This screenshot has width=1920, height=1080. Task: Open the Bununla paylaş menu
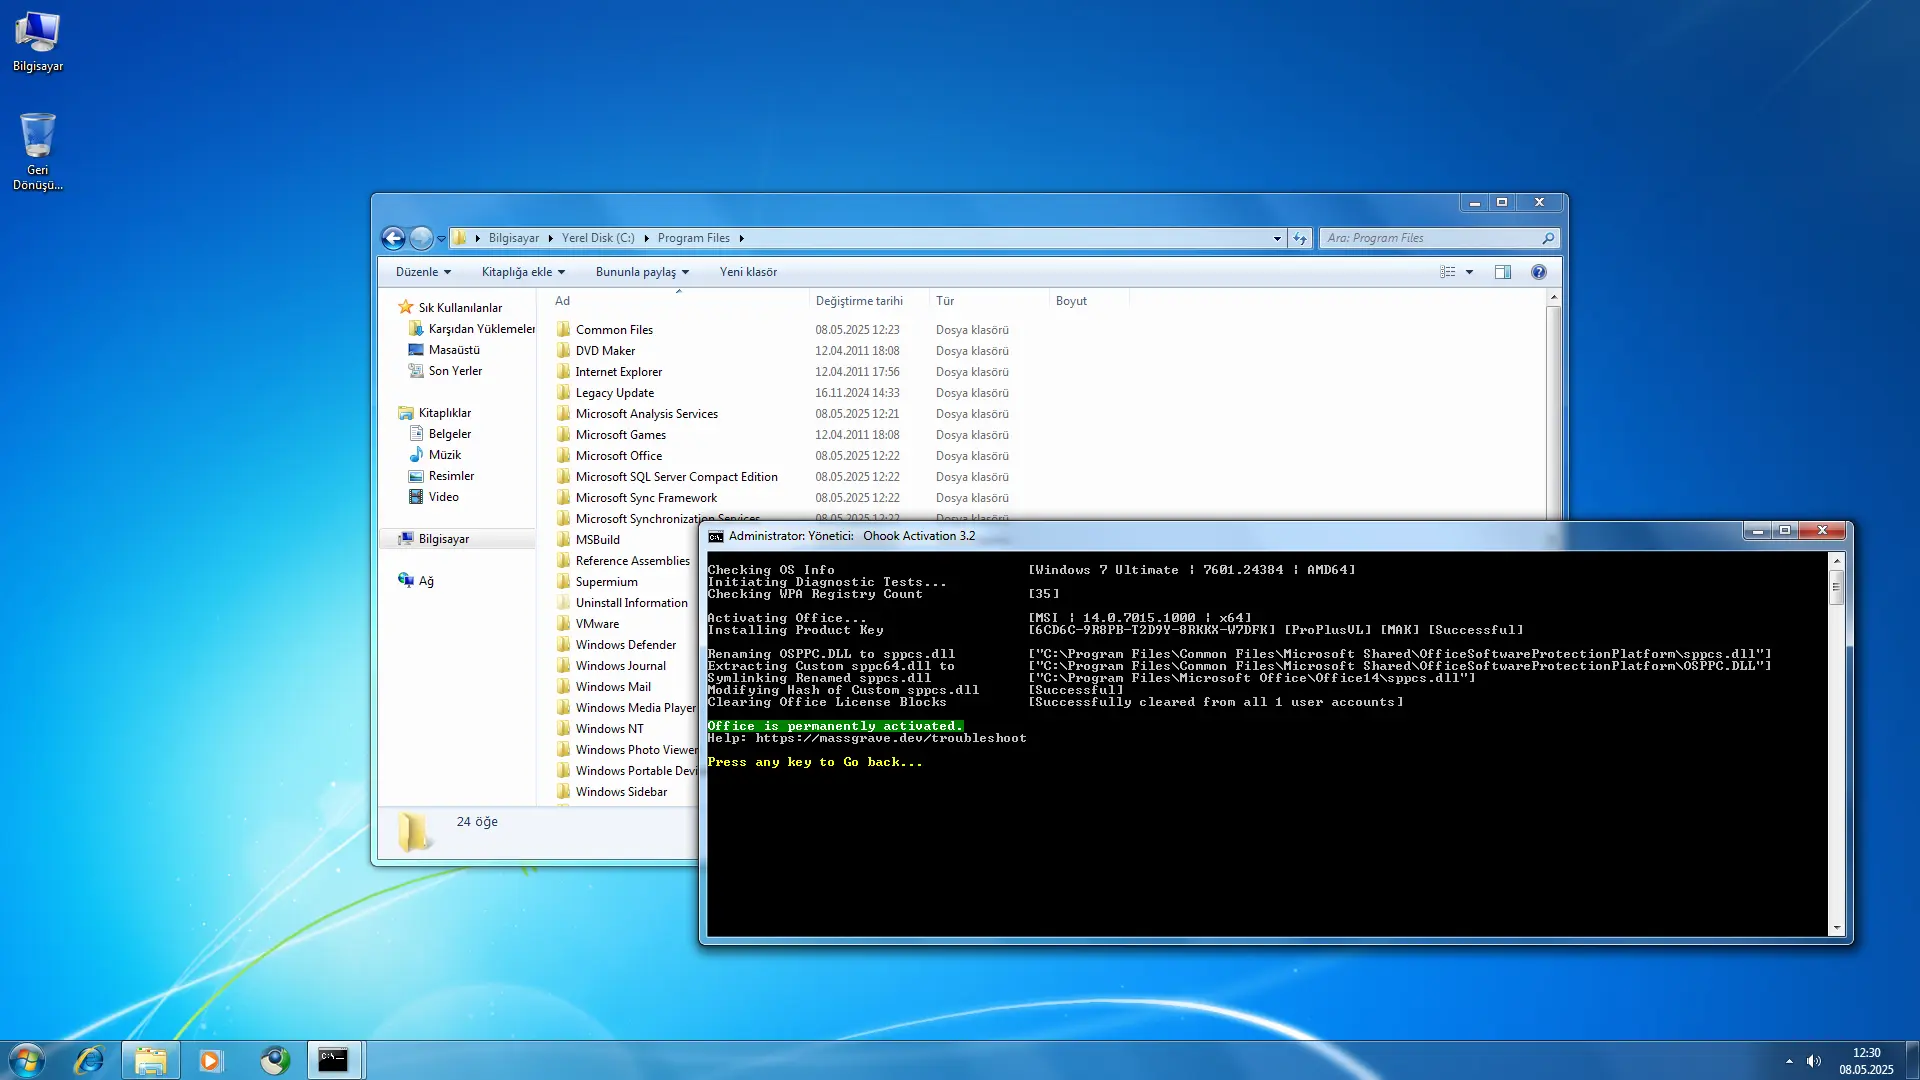point(642,272)
